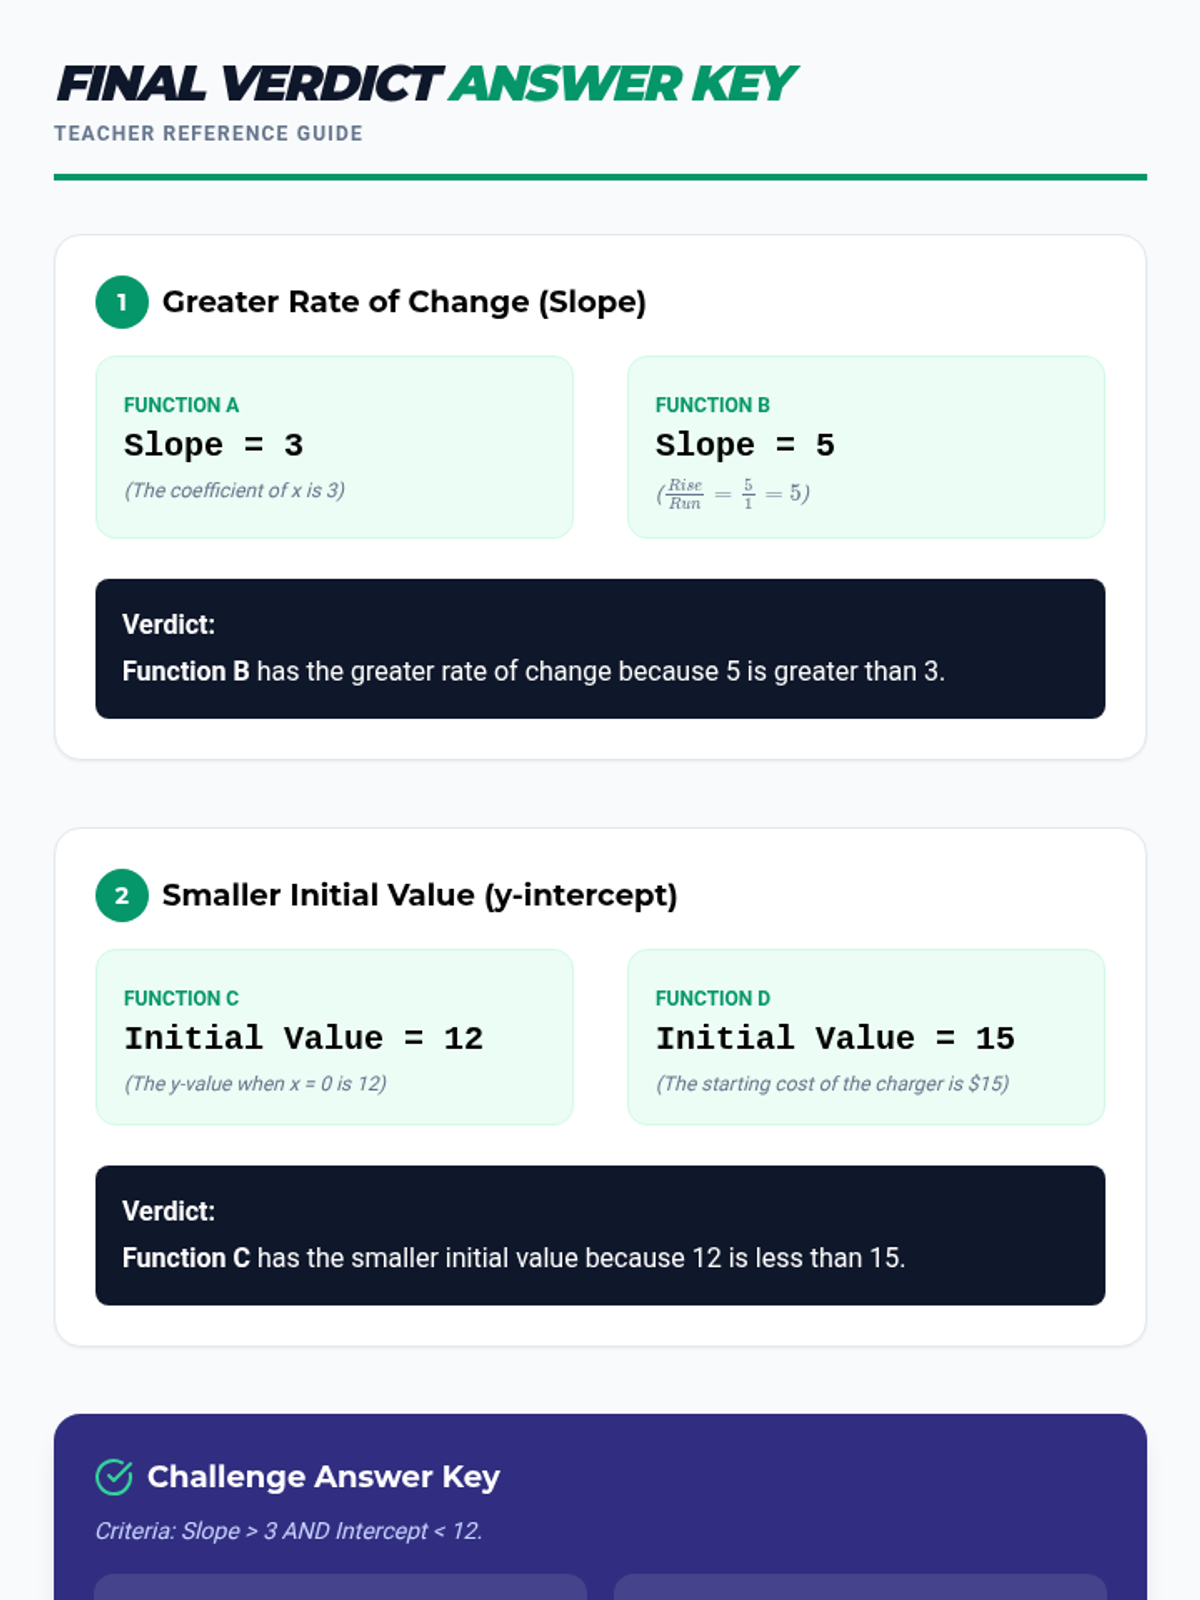Screen dimensions: 1200x1600
Task: Click the "Criteria: Slope > 3 AND Intercept < 12" line
Action: tap(288, 1531)
